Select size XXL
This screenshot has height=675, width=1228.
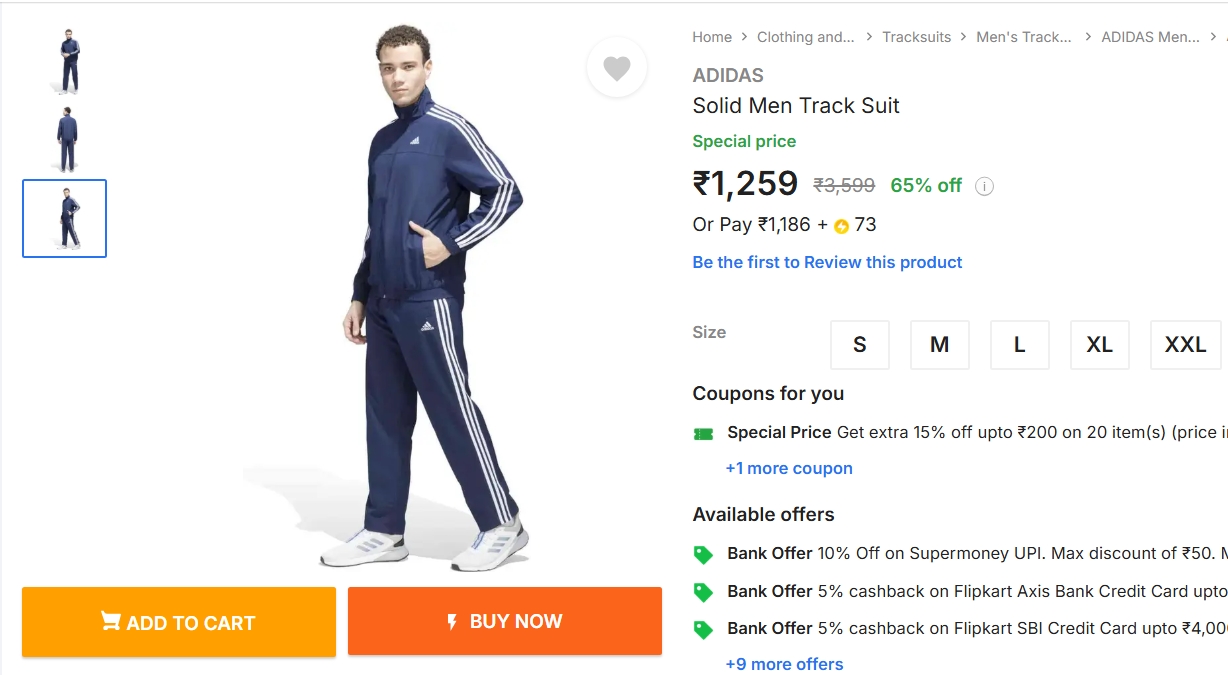pyautogui.click(x=1185, y=344)
